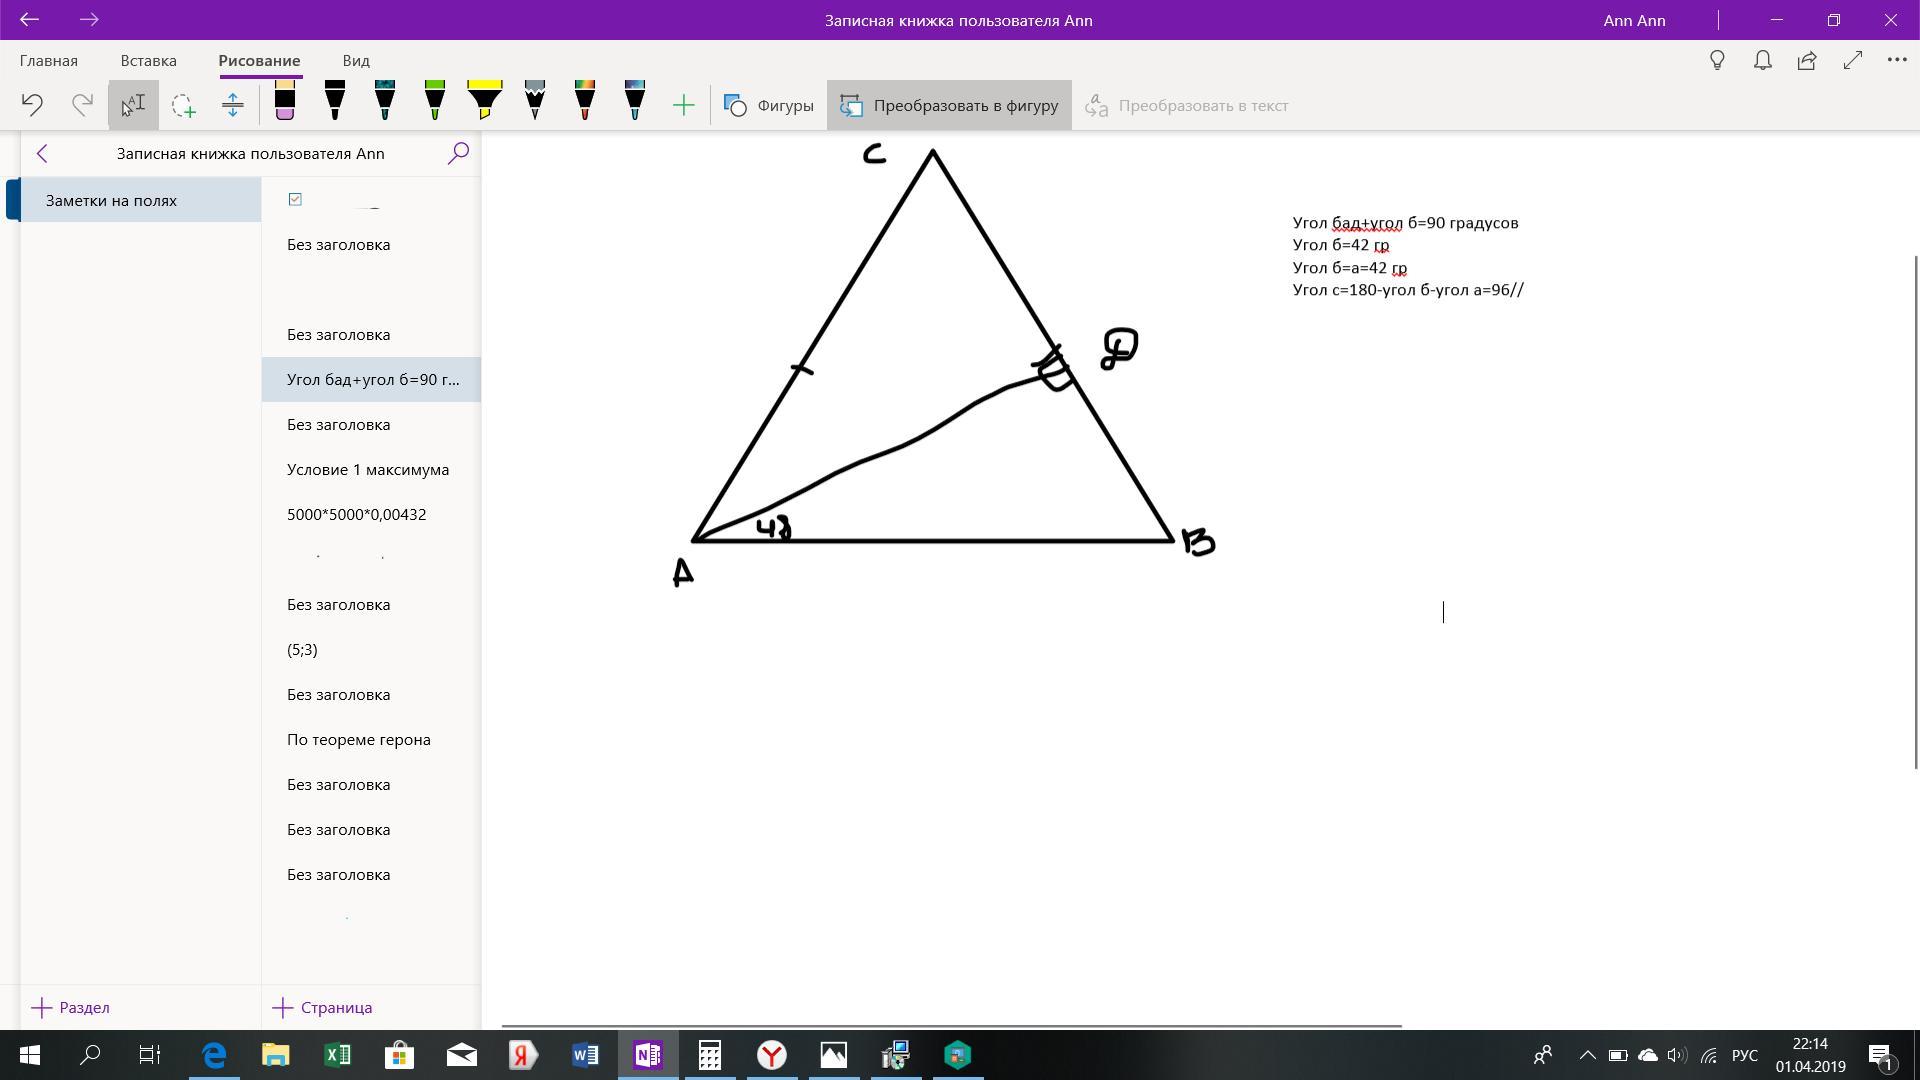Open the Вид tab
1920x1080 pixels.
click(356, 60)
